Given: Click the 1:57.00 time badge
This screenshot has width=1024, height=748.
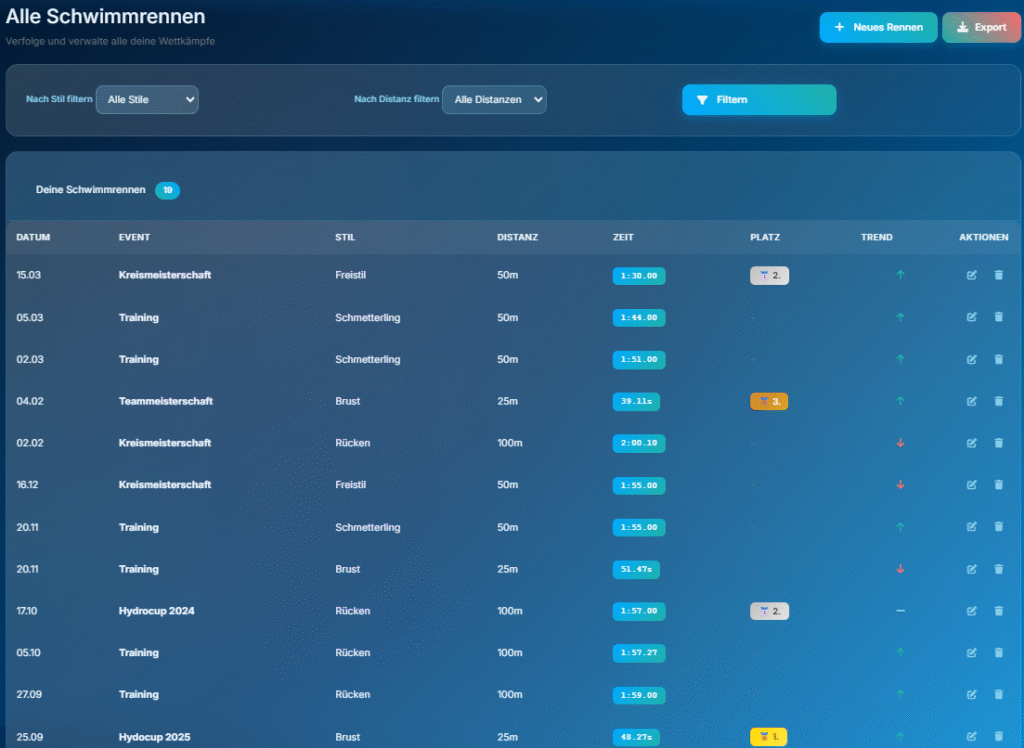Looking at the screenshot, I should pos(639,611).
